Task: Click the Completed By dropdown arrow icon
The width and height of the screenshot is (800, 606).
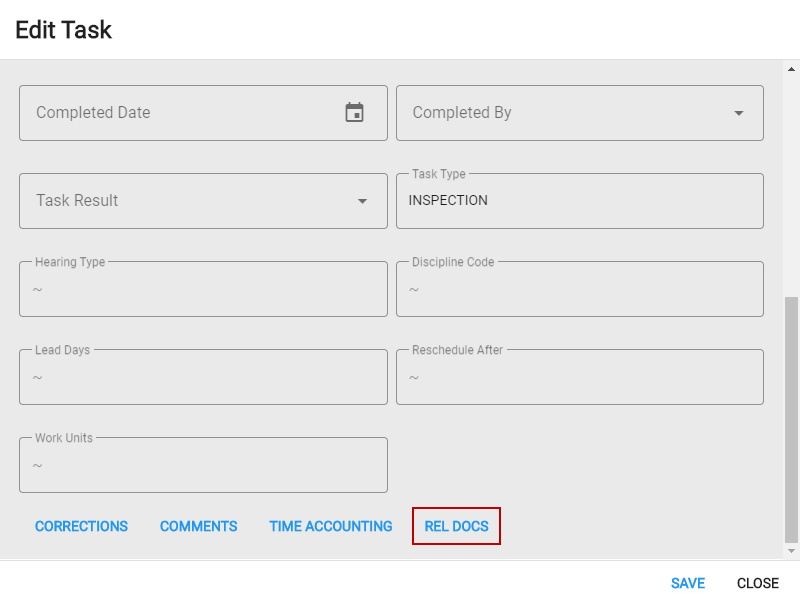Action: tap(738, 113)
